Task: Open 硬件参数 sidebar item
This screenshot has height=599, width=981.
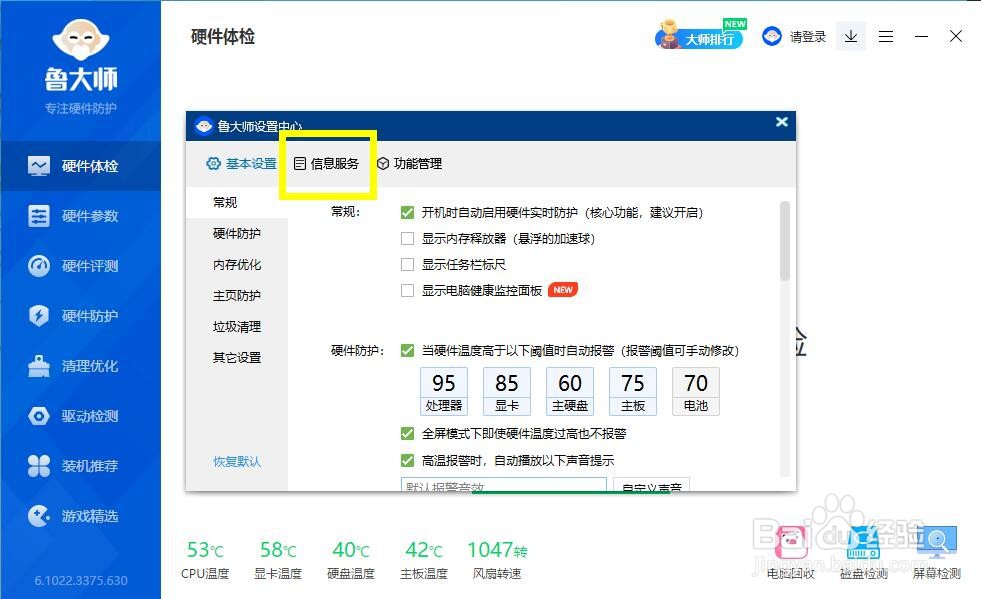Action: click(x=80, y=216)
